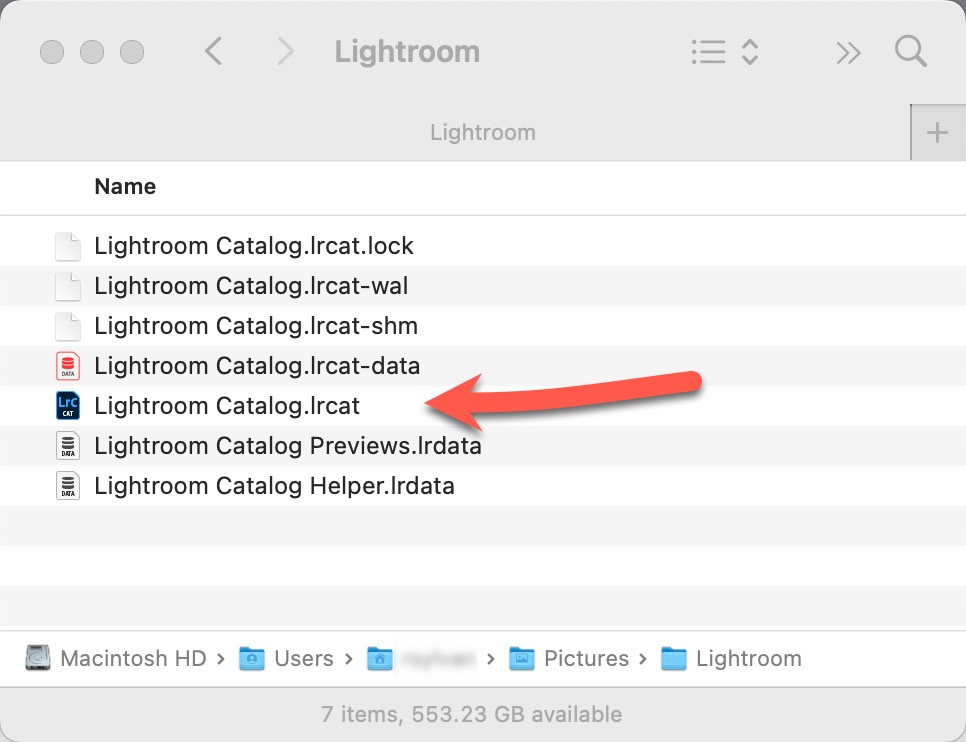This screenshot has width=966, height=742.
Task: Click the Lrc CAT icon beside Lightroom Catalog.lrcat
Action: (x=67, y=406)
